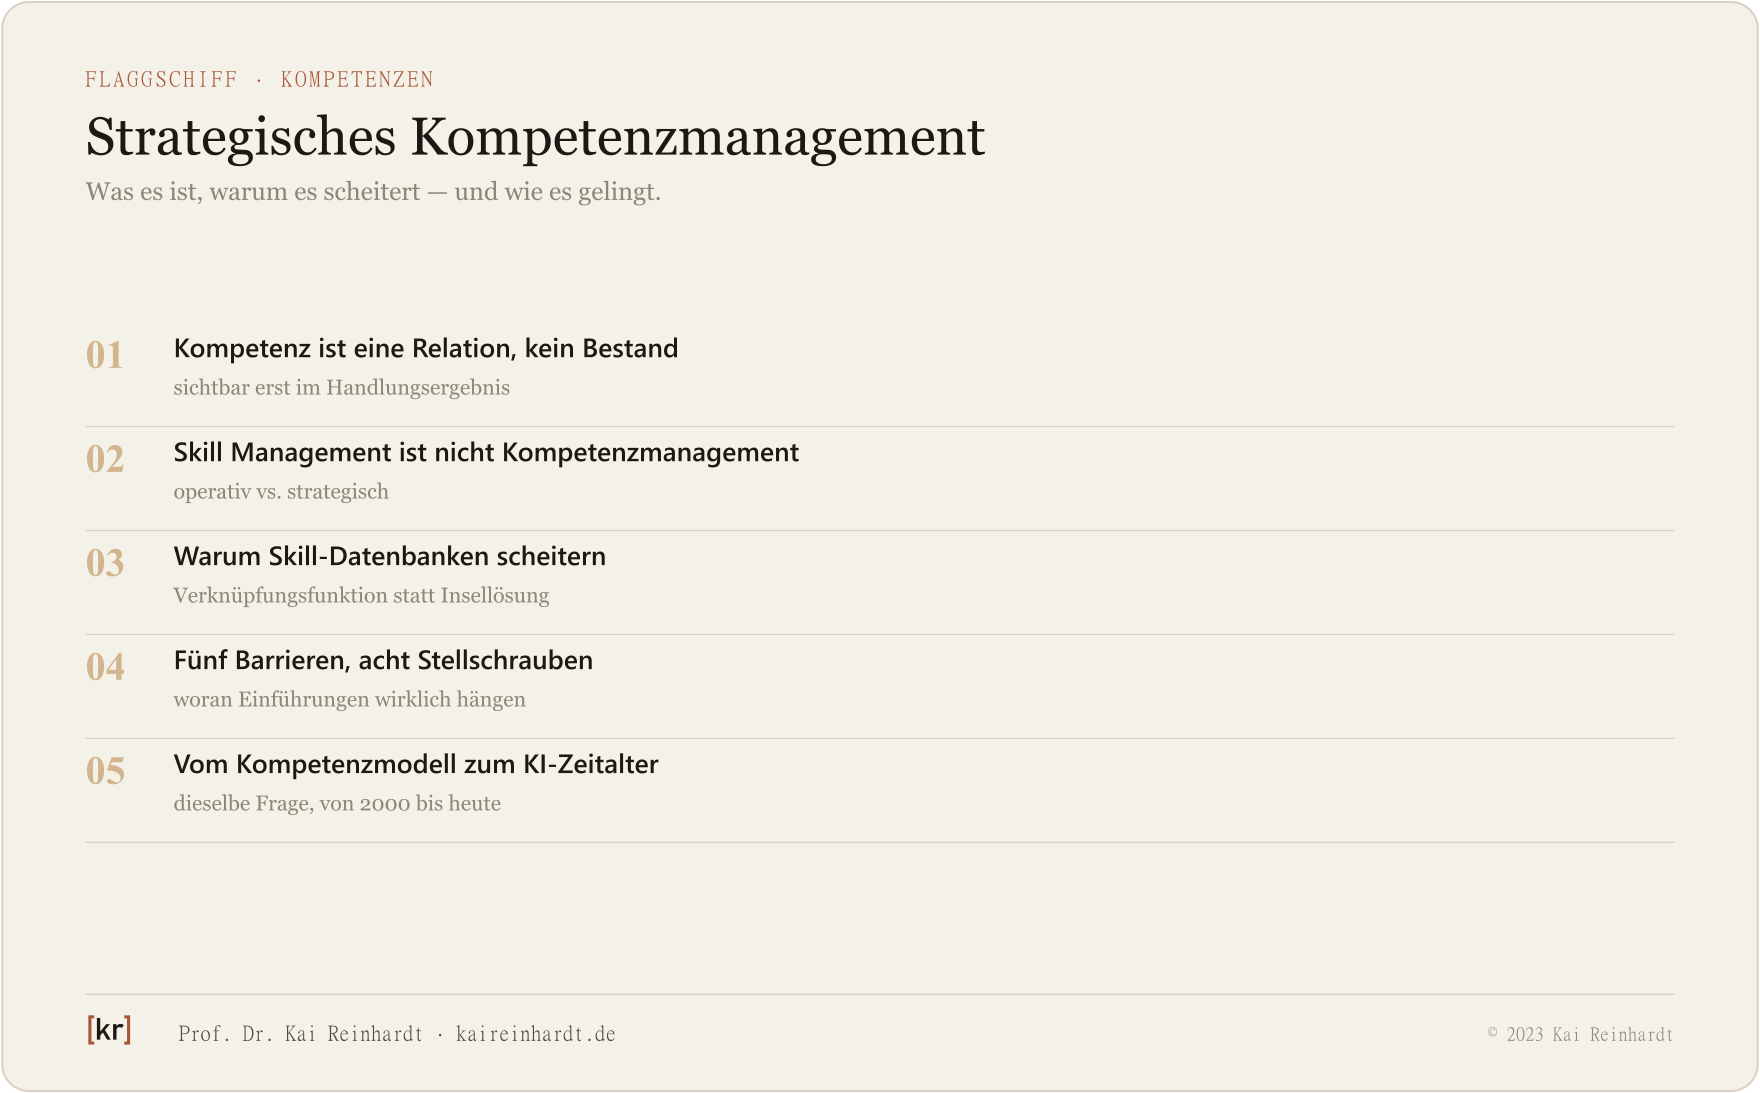This screenshot has width=1760, height=1093.
Task: Click the number 02
Action: 105,459
